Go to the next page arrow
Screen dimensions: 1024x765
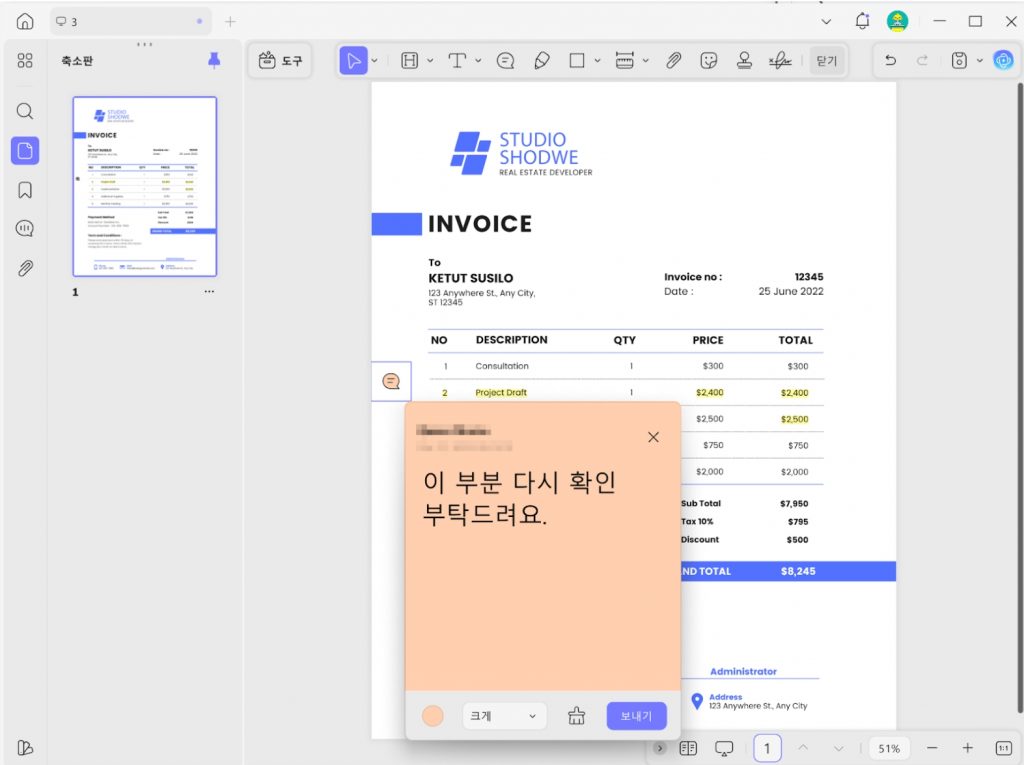pos(839,748)
